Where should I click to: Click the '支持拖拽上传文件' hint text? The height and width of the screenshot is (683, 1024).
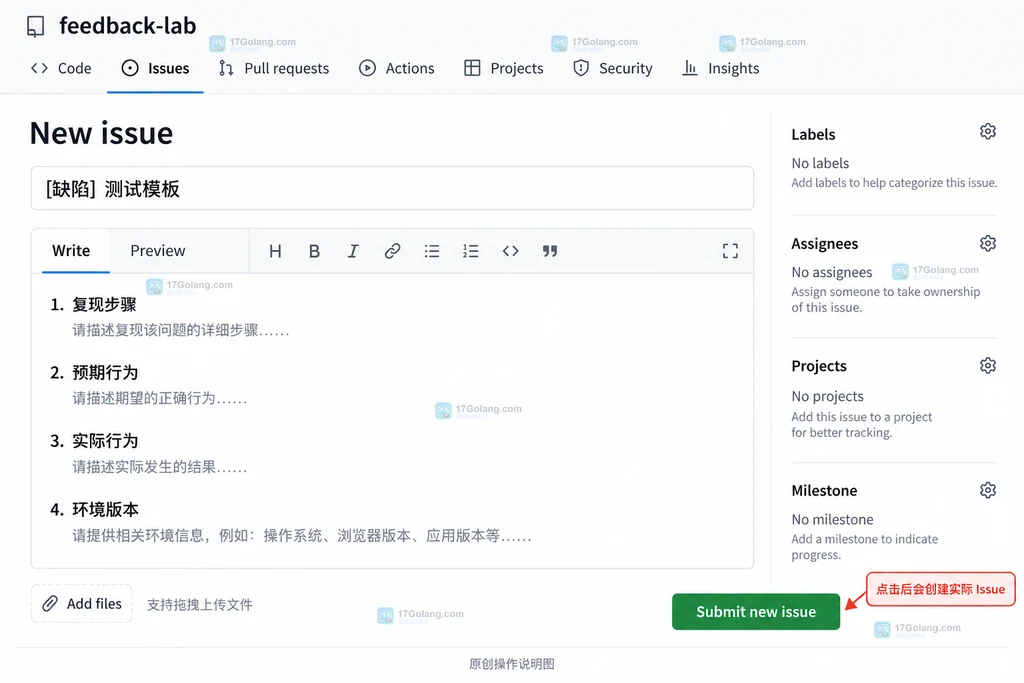tap(200, 605)
